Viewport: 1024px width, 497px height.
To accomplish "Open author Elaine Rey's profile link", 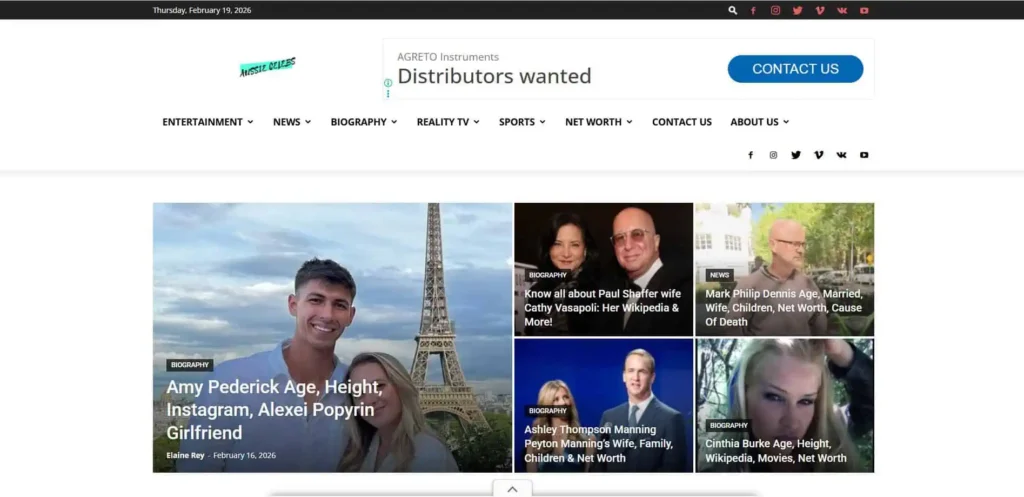I will click(185, 455).
